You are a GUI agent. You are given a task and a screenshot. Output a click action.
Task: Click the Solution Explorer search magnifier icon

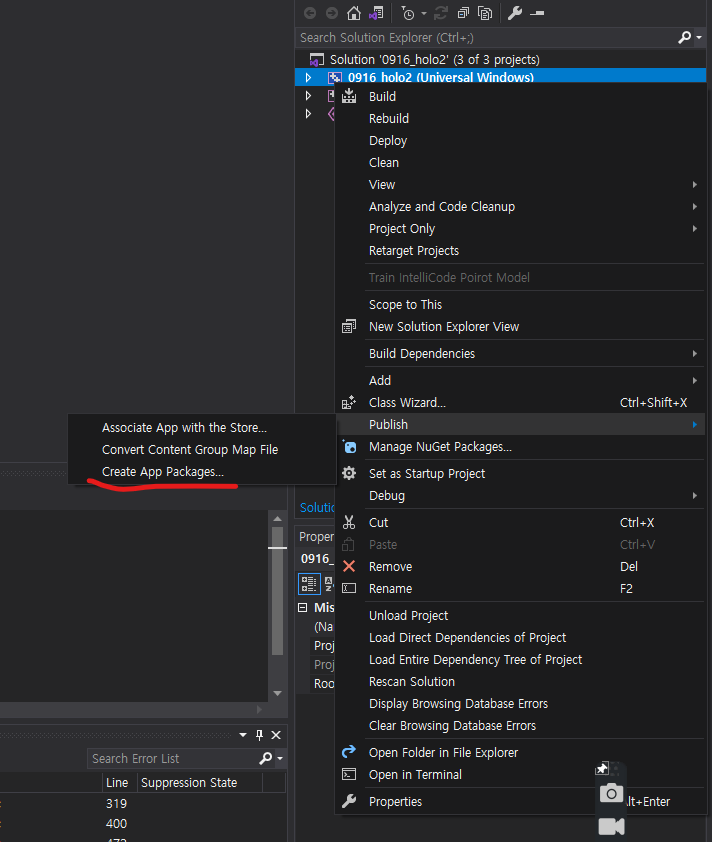(x=685, y=38)
